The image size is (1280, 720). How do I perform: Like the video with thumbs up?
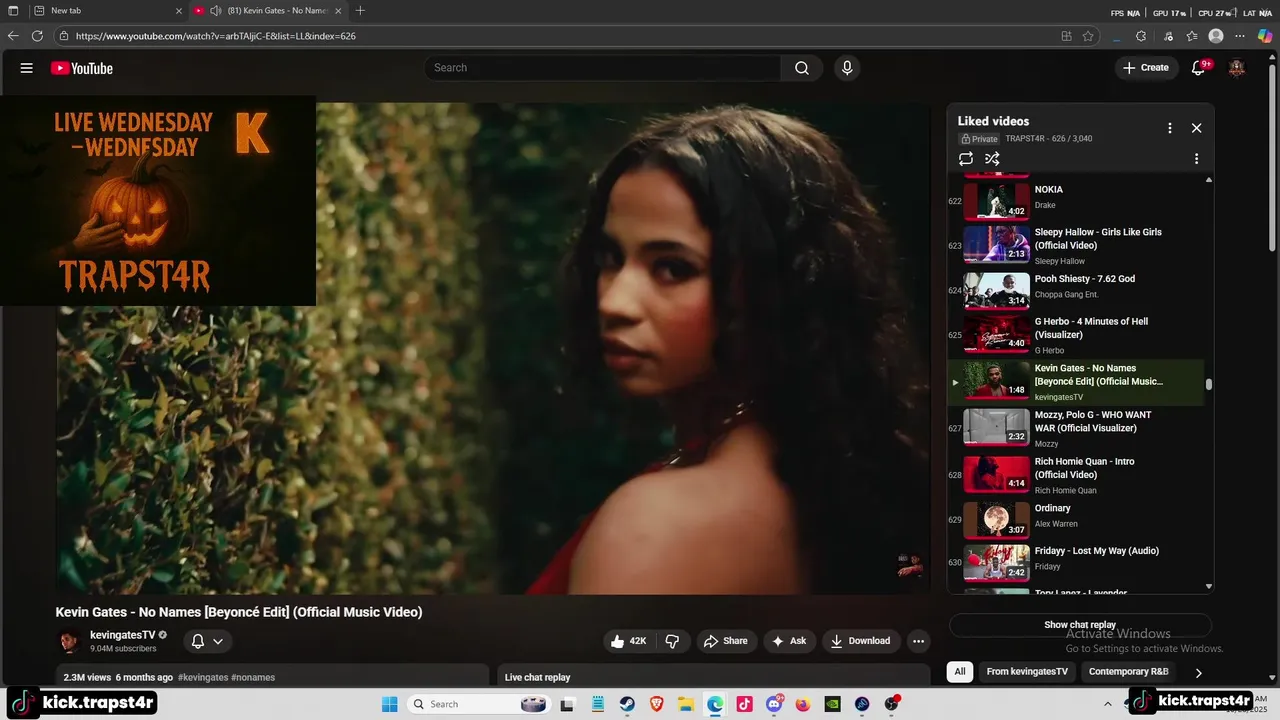coord(629,641)
